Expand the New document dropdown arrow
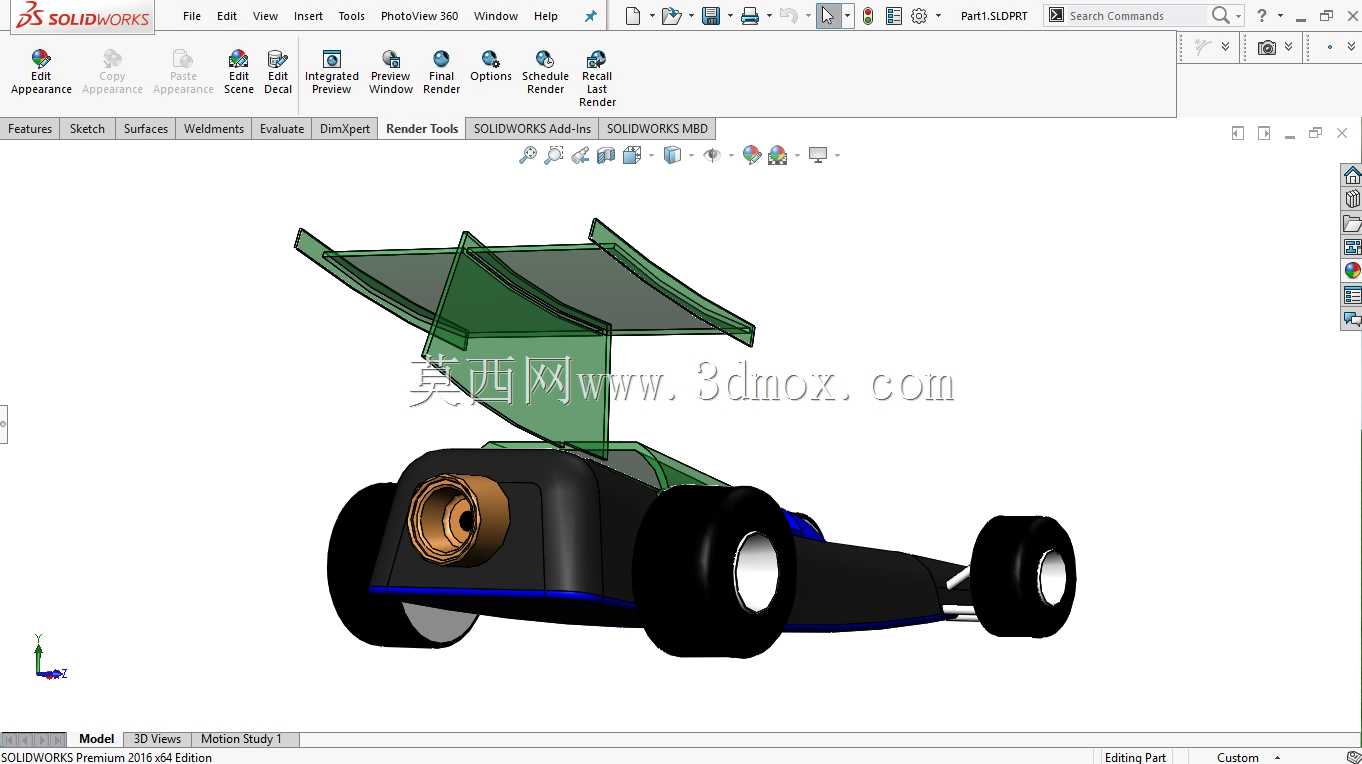 652,16
